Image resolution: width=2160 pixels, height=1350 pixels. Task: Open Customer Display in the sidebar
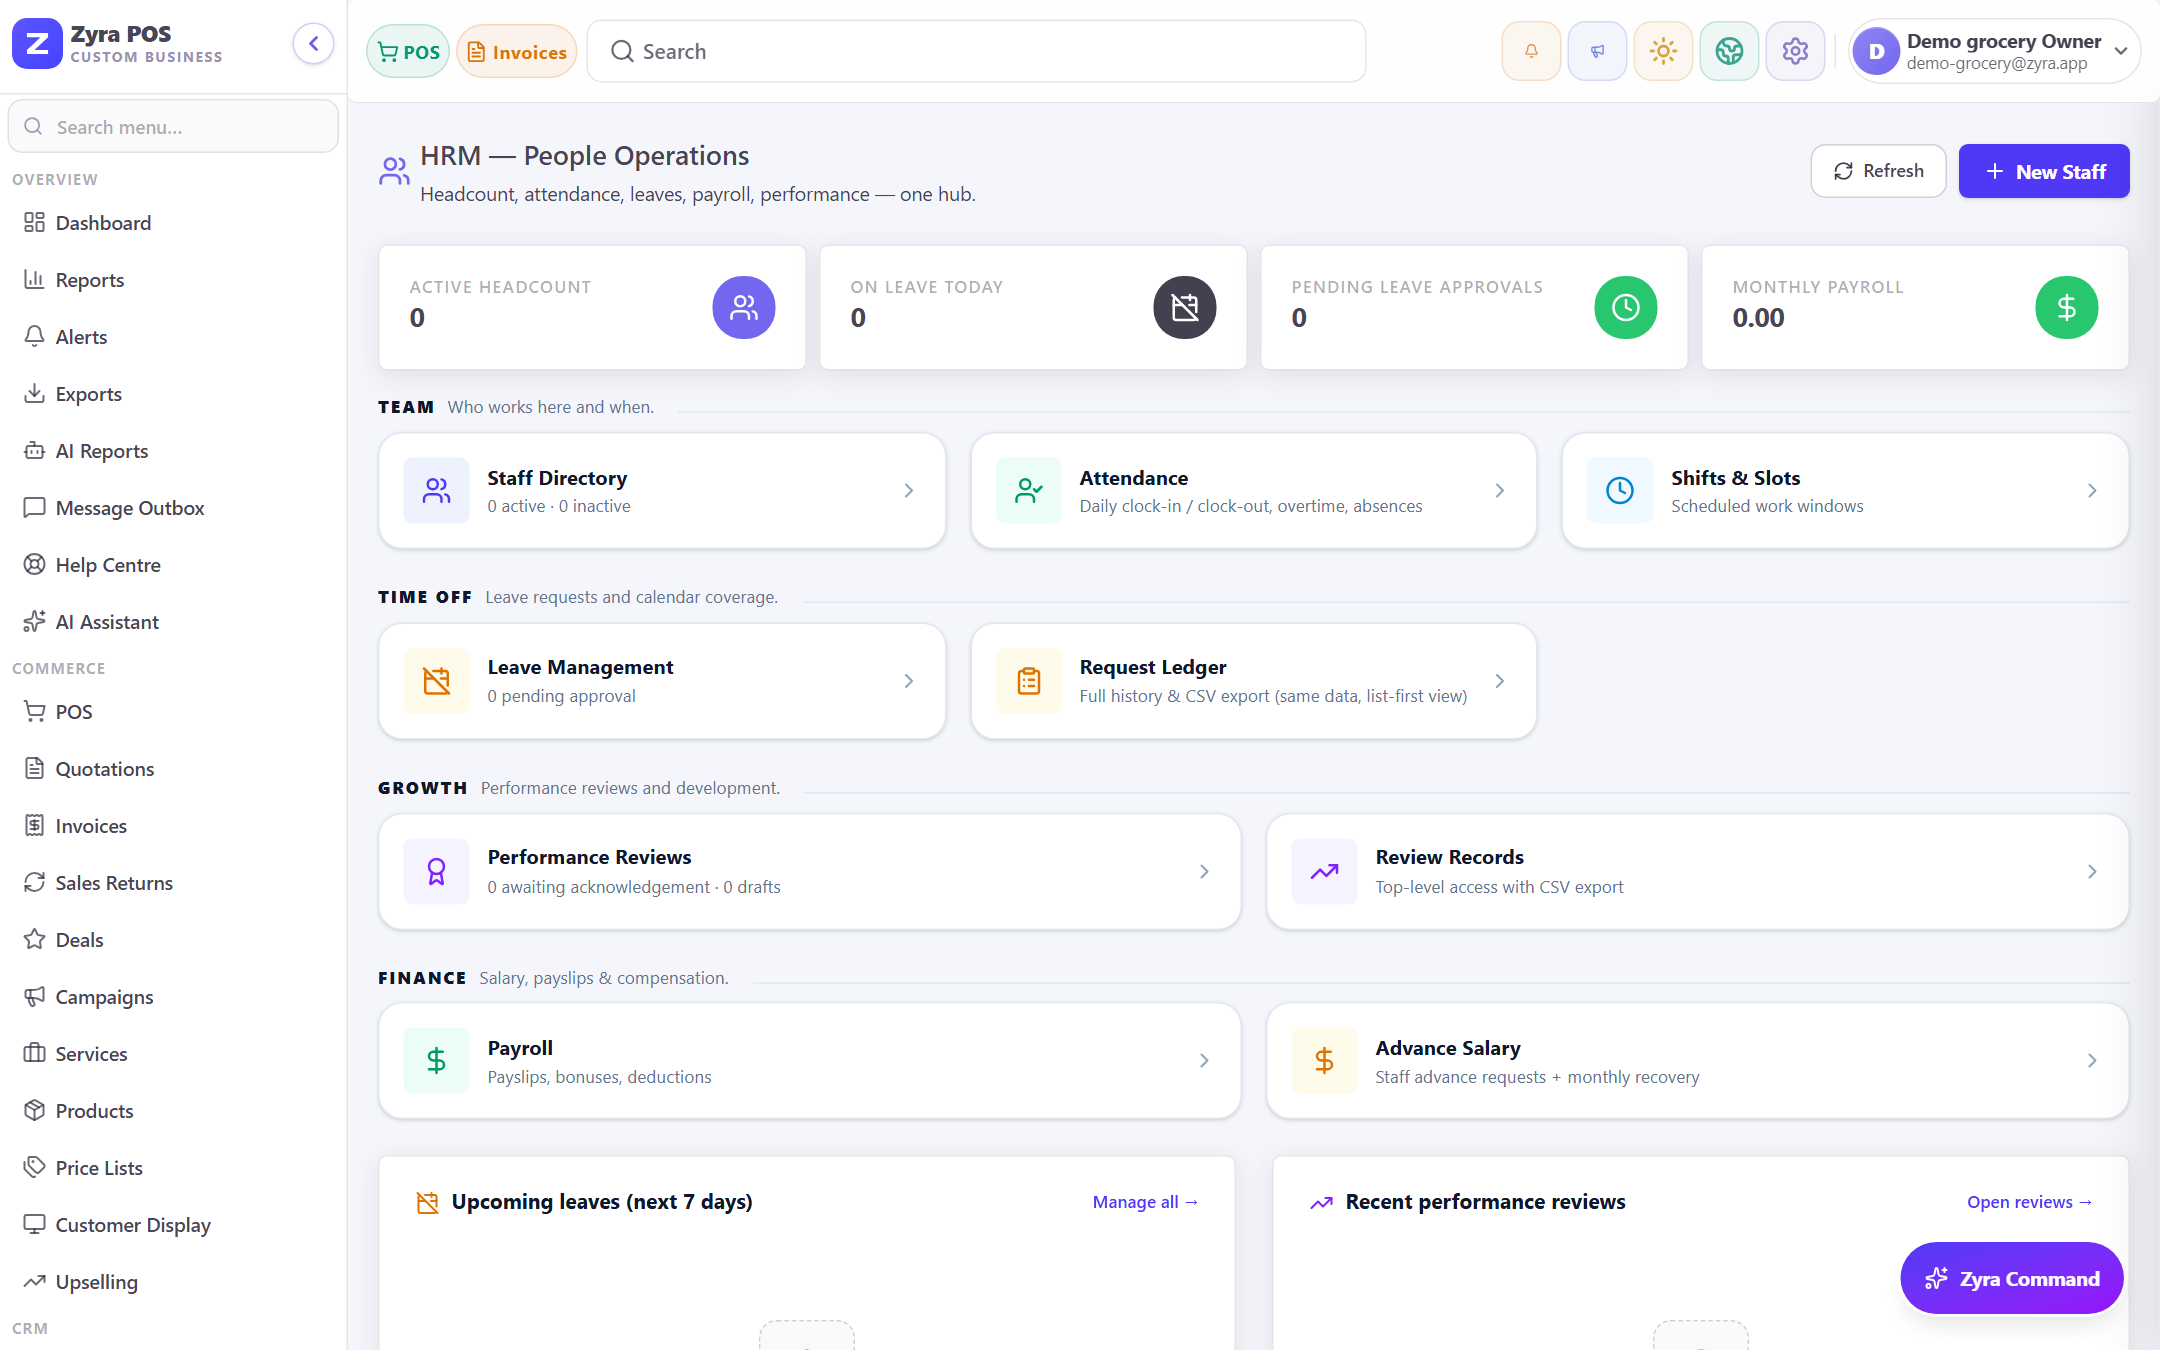[x=173, y=1225]
